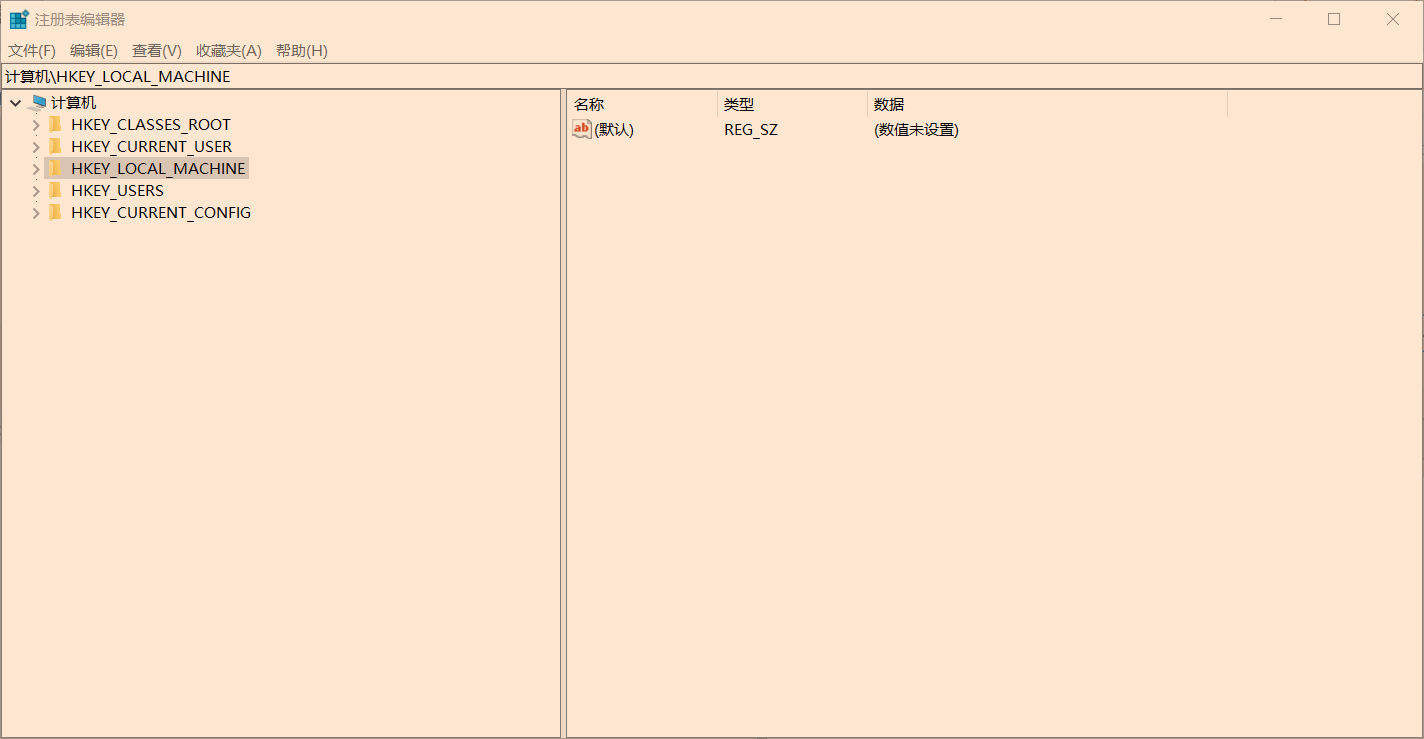Open the 帮助(H) menu
1424x739 pixels.
tap(302, 51)
